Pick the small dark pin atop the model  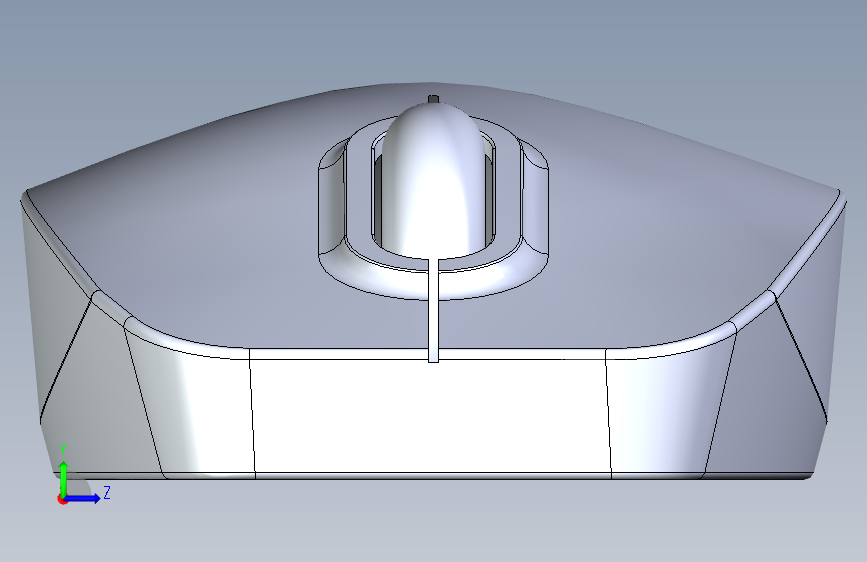[434, 99]
